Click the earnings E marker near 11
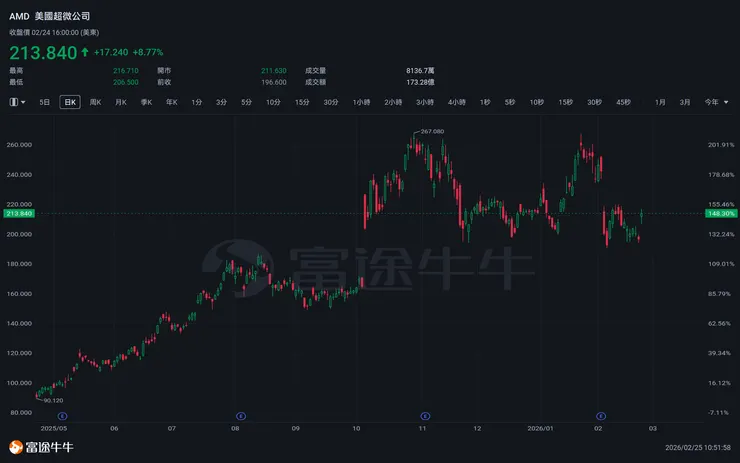Viewport: 740px width, 463px height. (x=425, y=416)
